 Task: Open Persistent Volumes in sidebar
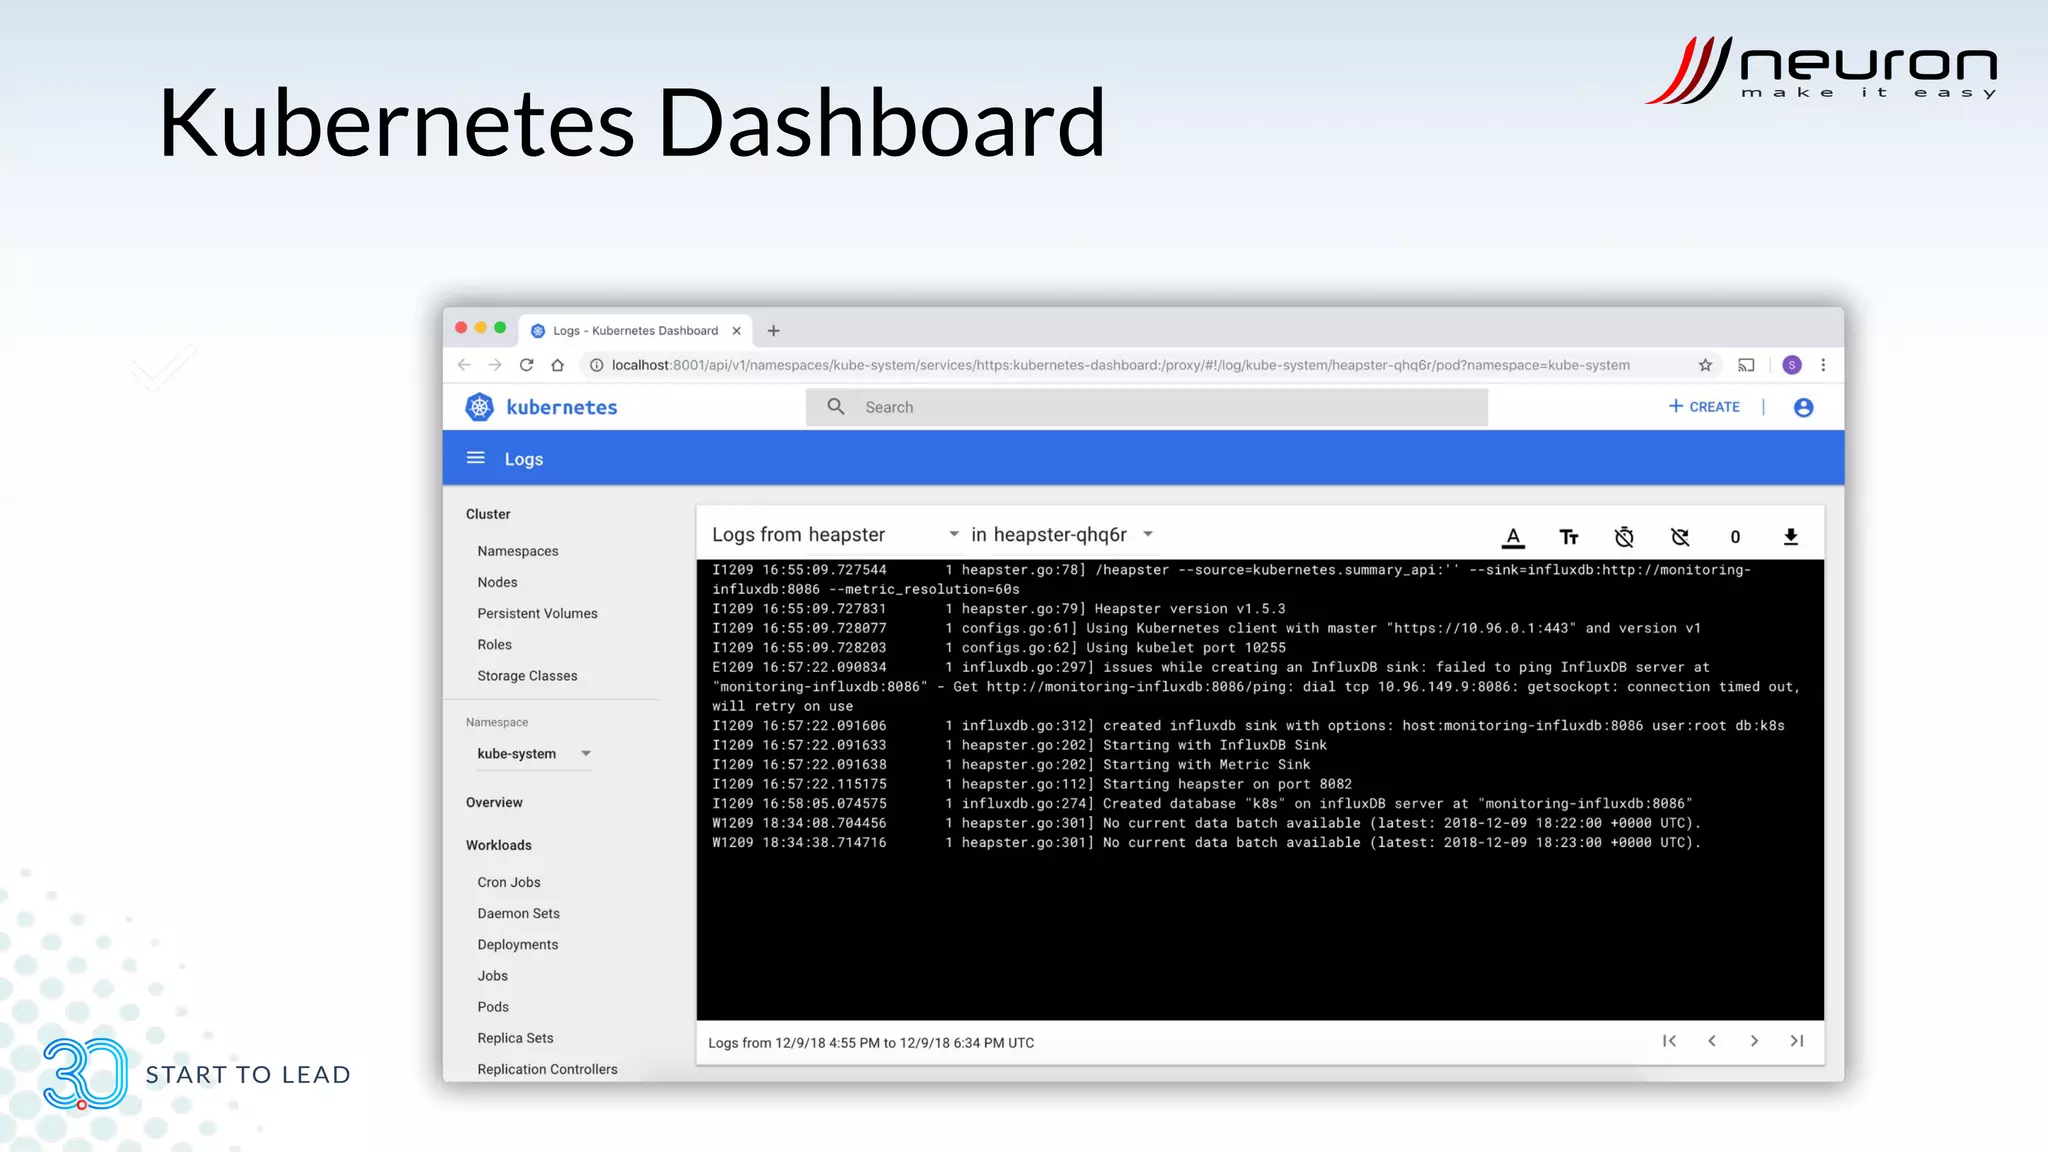[x=537, y=613]
